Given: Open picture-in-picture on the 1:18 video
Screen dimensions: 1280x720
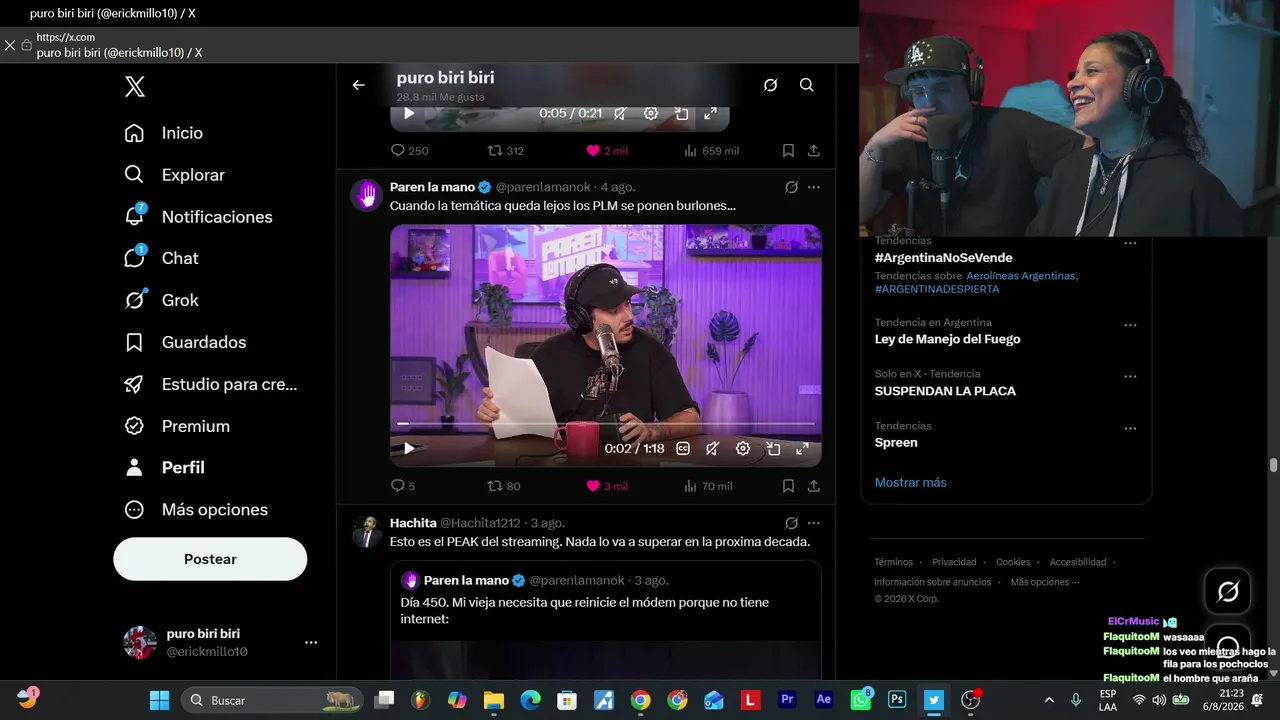Looking at the screenshot, I should click(x=773, y=449).
